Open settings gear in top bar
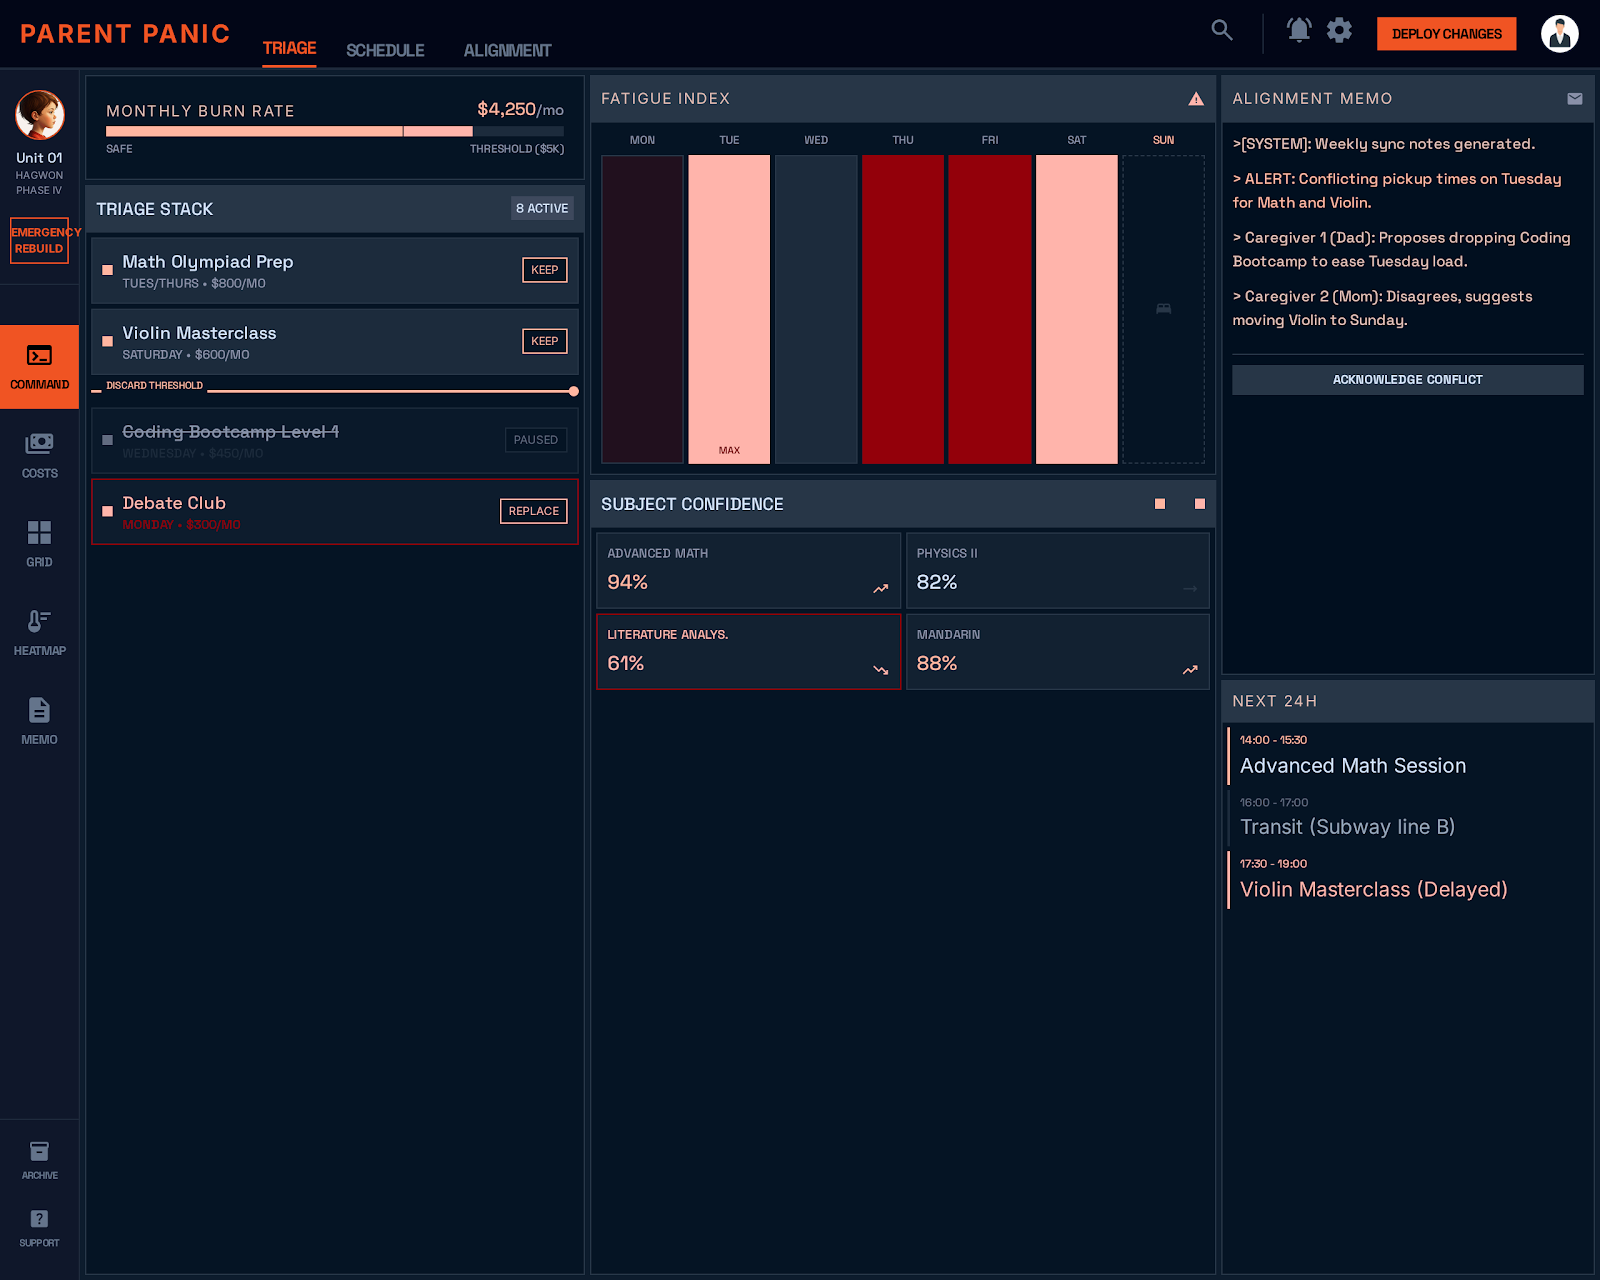The height and width of the screenshot is (1280, 1600). click(x=1339, y=30)
